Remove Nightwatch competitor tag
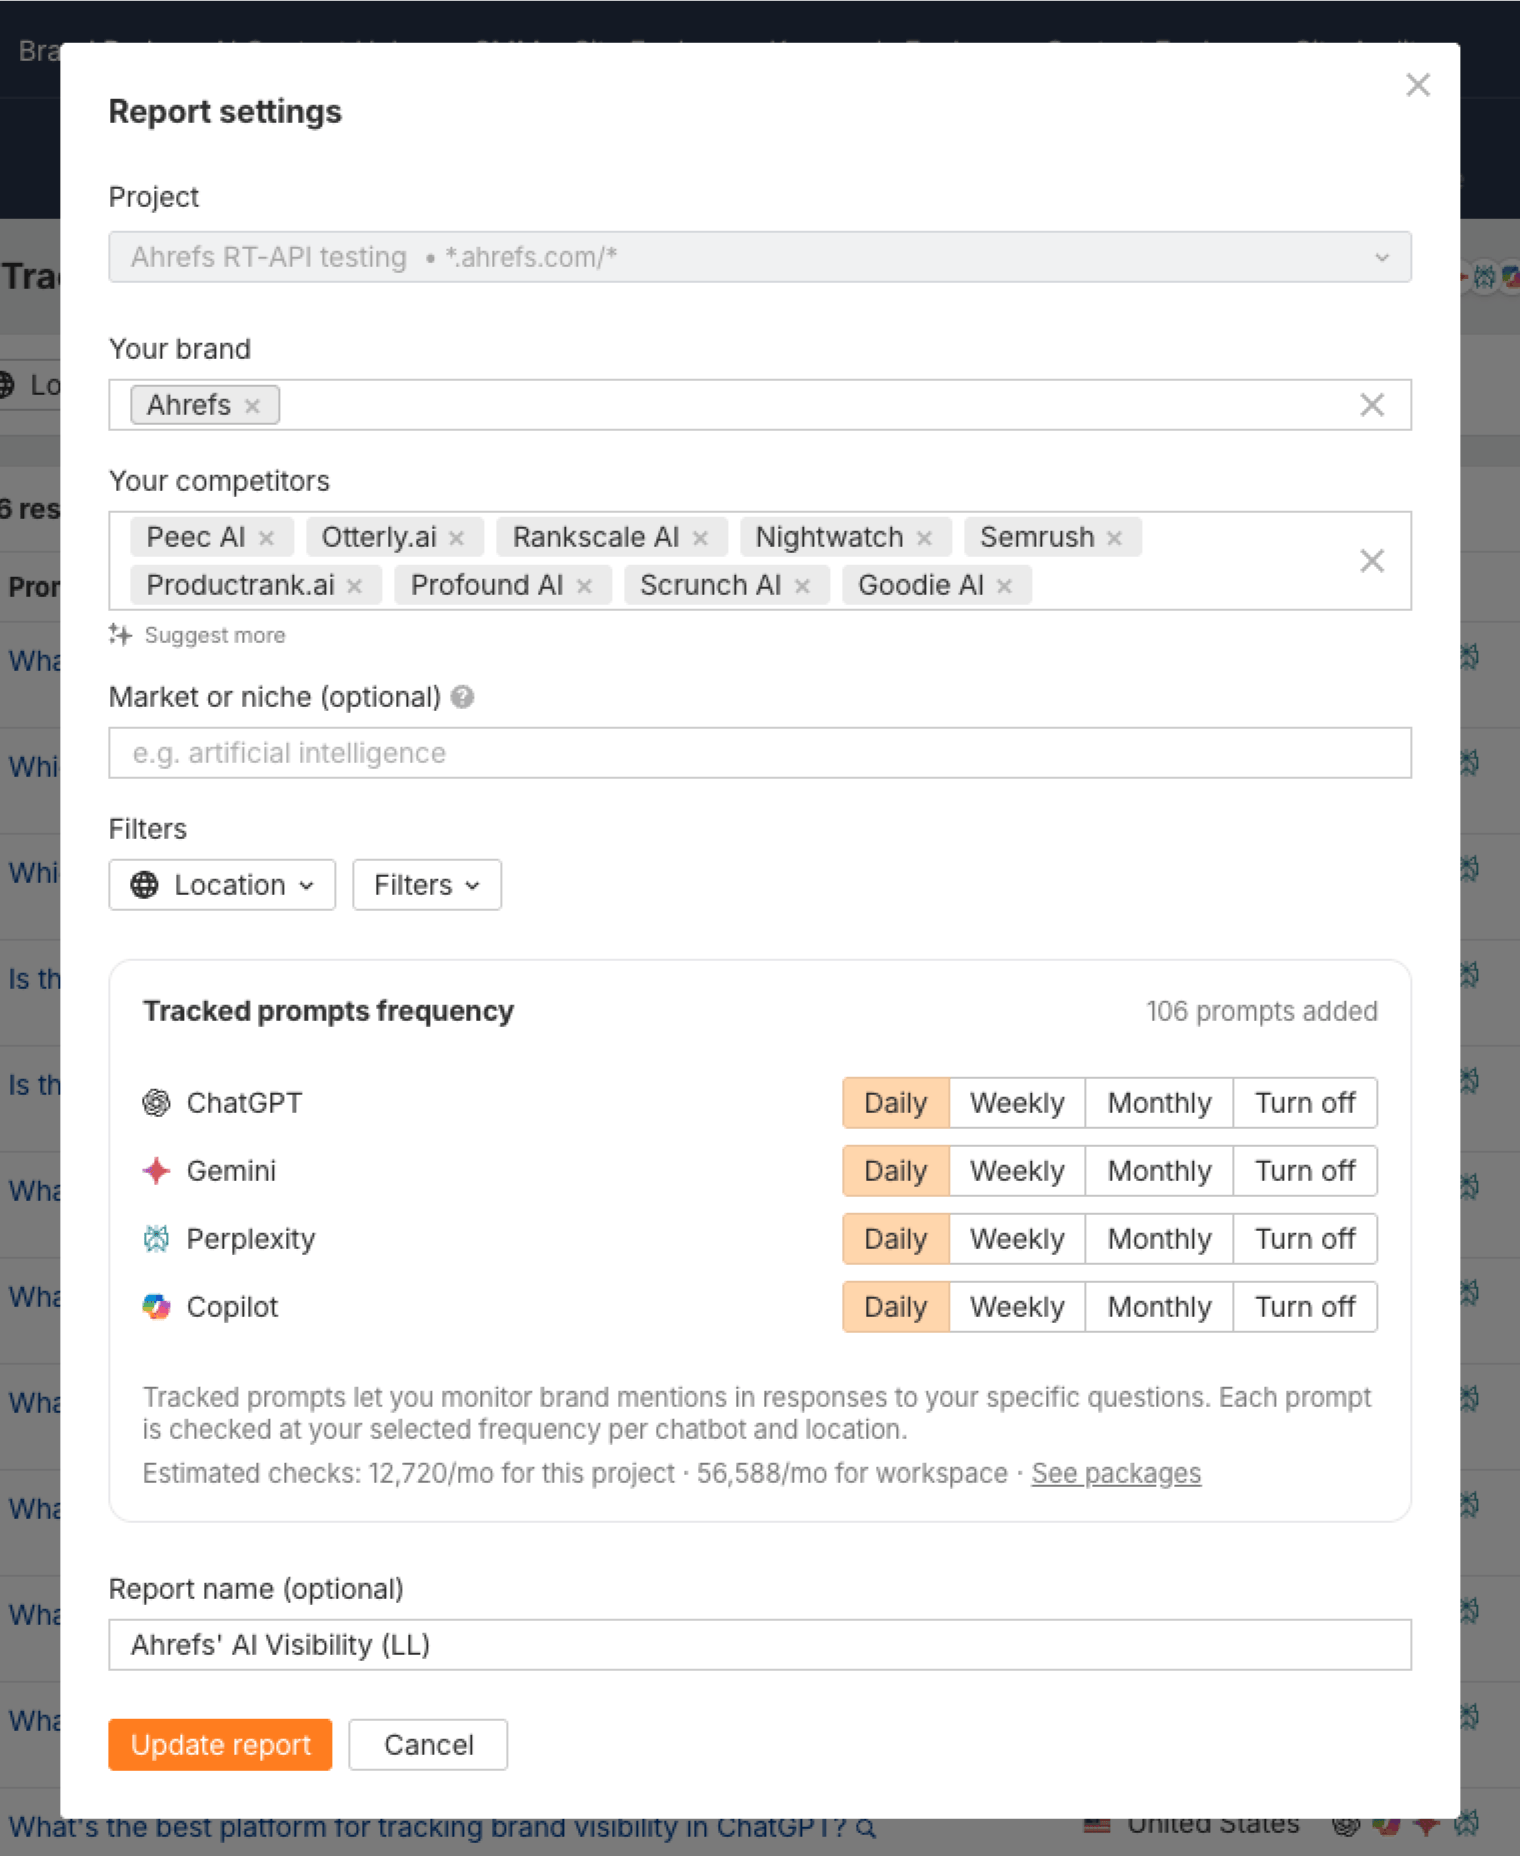This screenshot has height=1856, width=1520. point(924,538)
